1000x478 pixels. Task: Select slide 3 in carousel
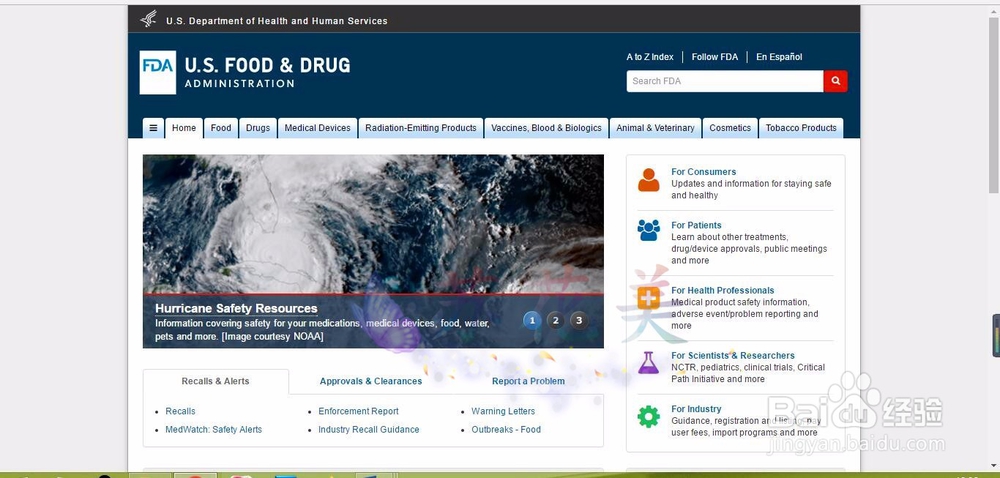tap(579, 320)
